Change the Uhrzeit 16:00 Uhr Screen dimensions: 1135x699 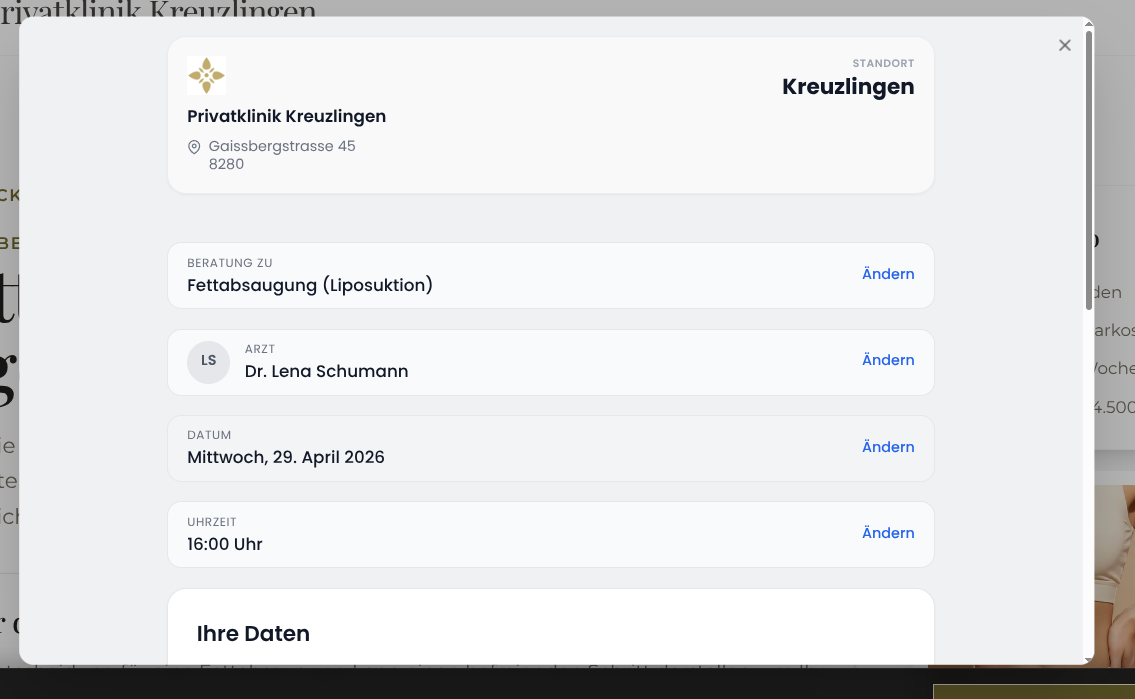(x=887, y=533)
